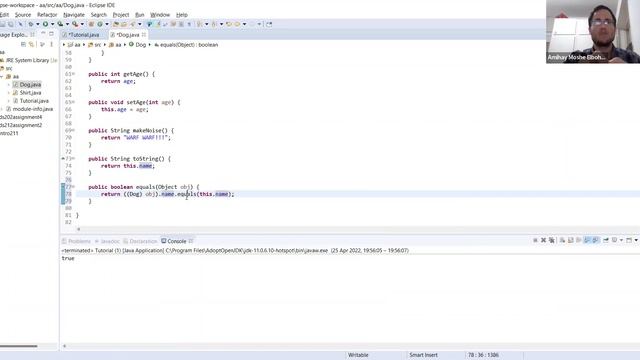This screenshot has height=360, width=640.
Task: Toggle Link with Editor in Package Explorer
Action: [31, 44]
